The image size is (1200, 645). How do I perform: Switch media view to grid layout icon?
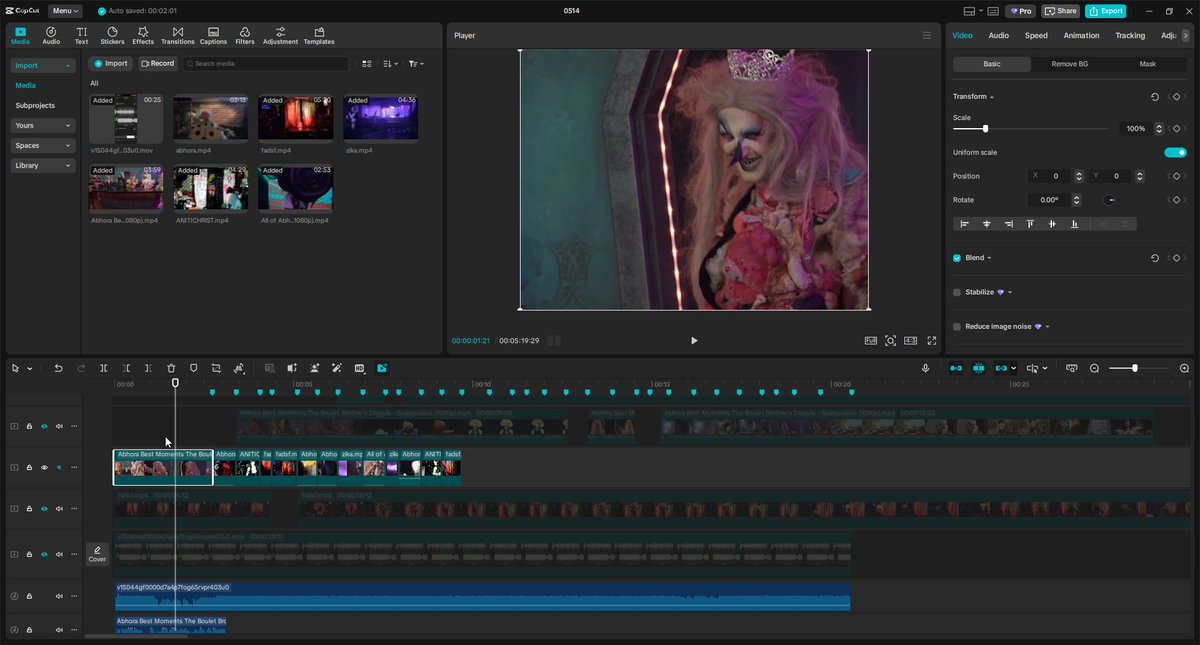[x=366, y=63]
